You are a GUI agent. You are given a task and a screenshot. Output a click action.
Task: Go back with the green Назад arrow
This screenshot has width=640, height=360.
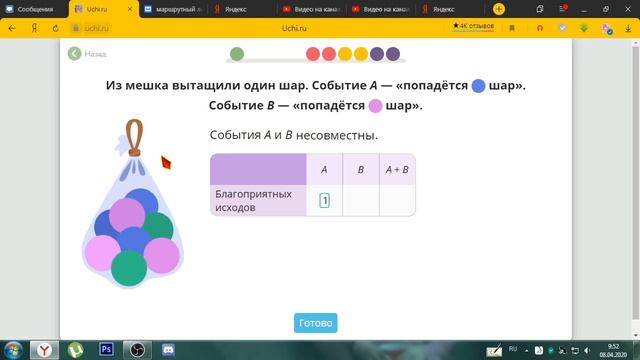pyautogui.click(x=75, y=53)
